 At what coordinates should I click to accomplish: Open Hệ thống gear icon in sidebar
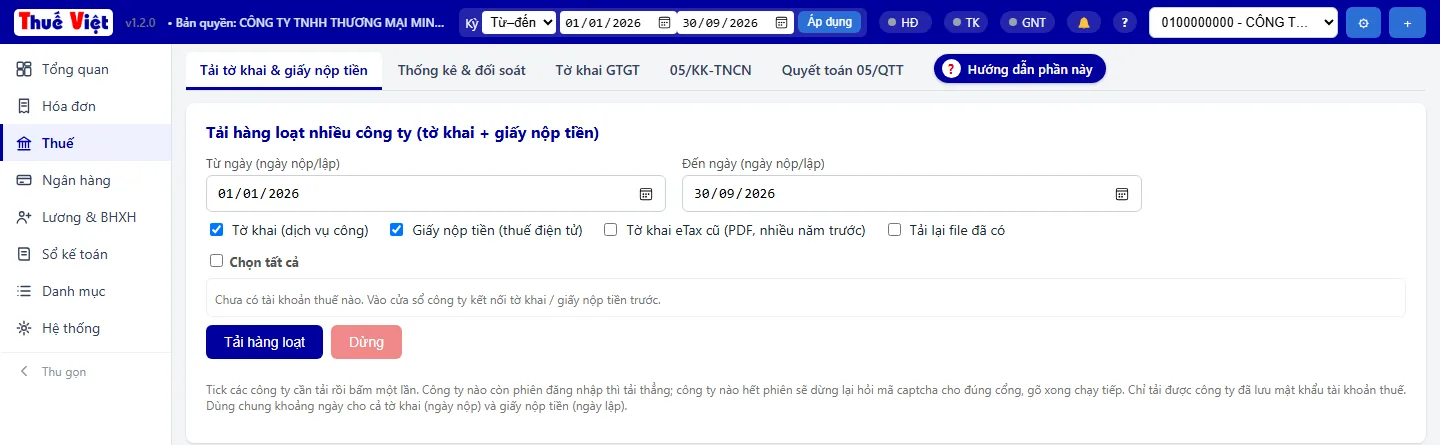[x=24, y=328]
